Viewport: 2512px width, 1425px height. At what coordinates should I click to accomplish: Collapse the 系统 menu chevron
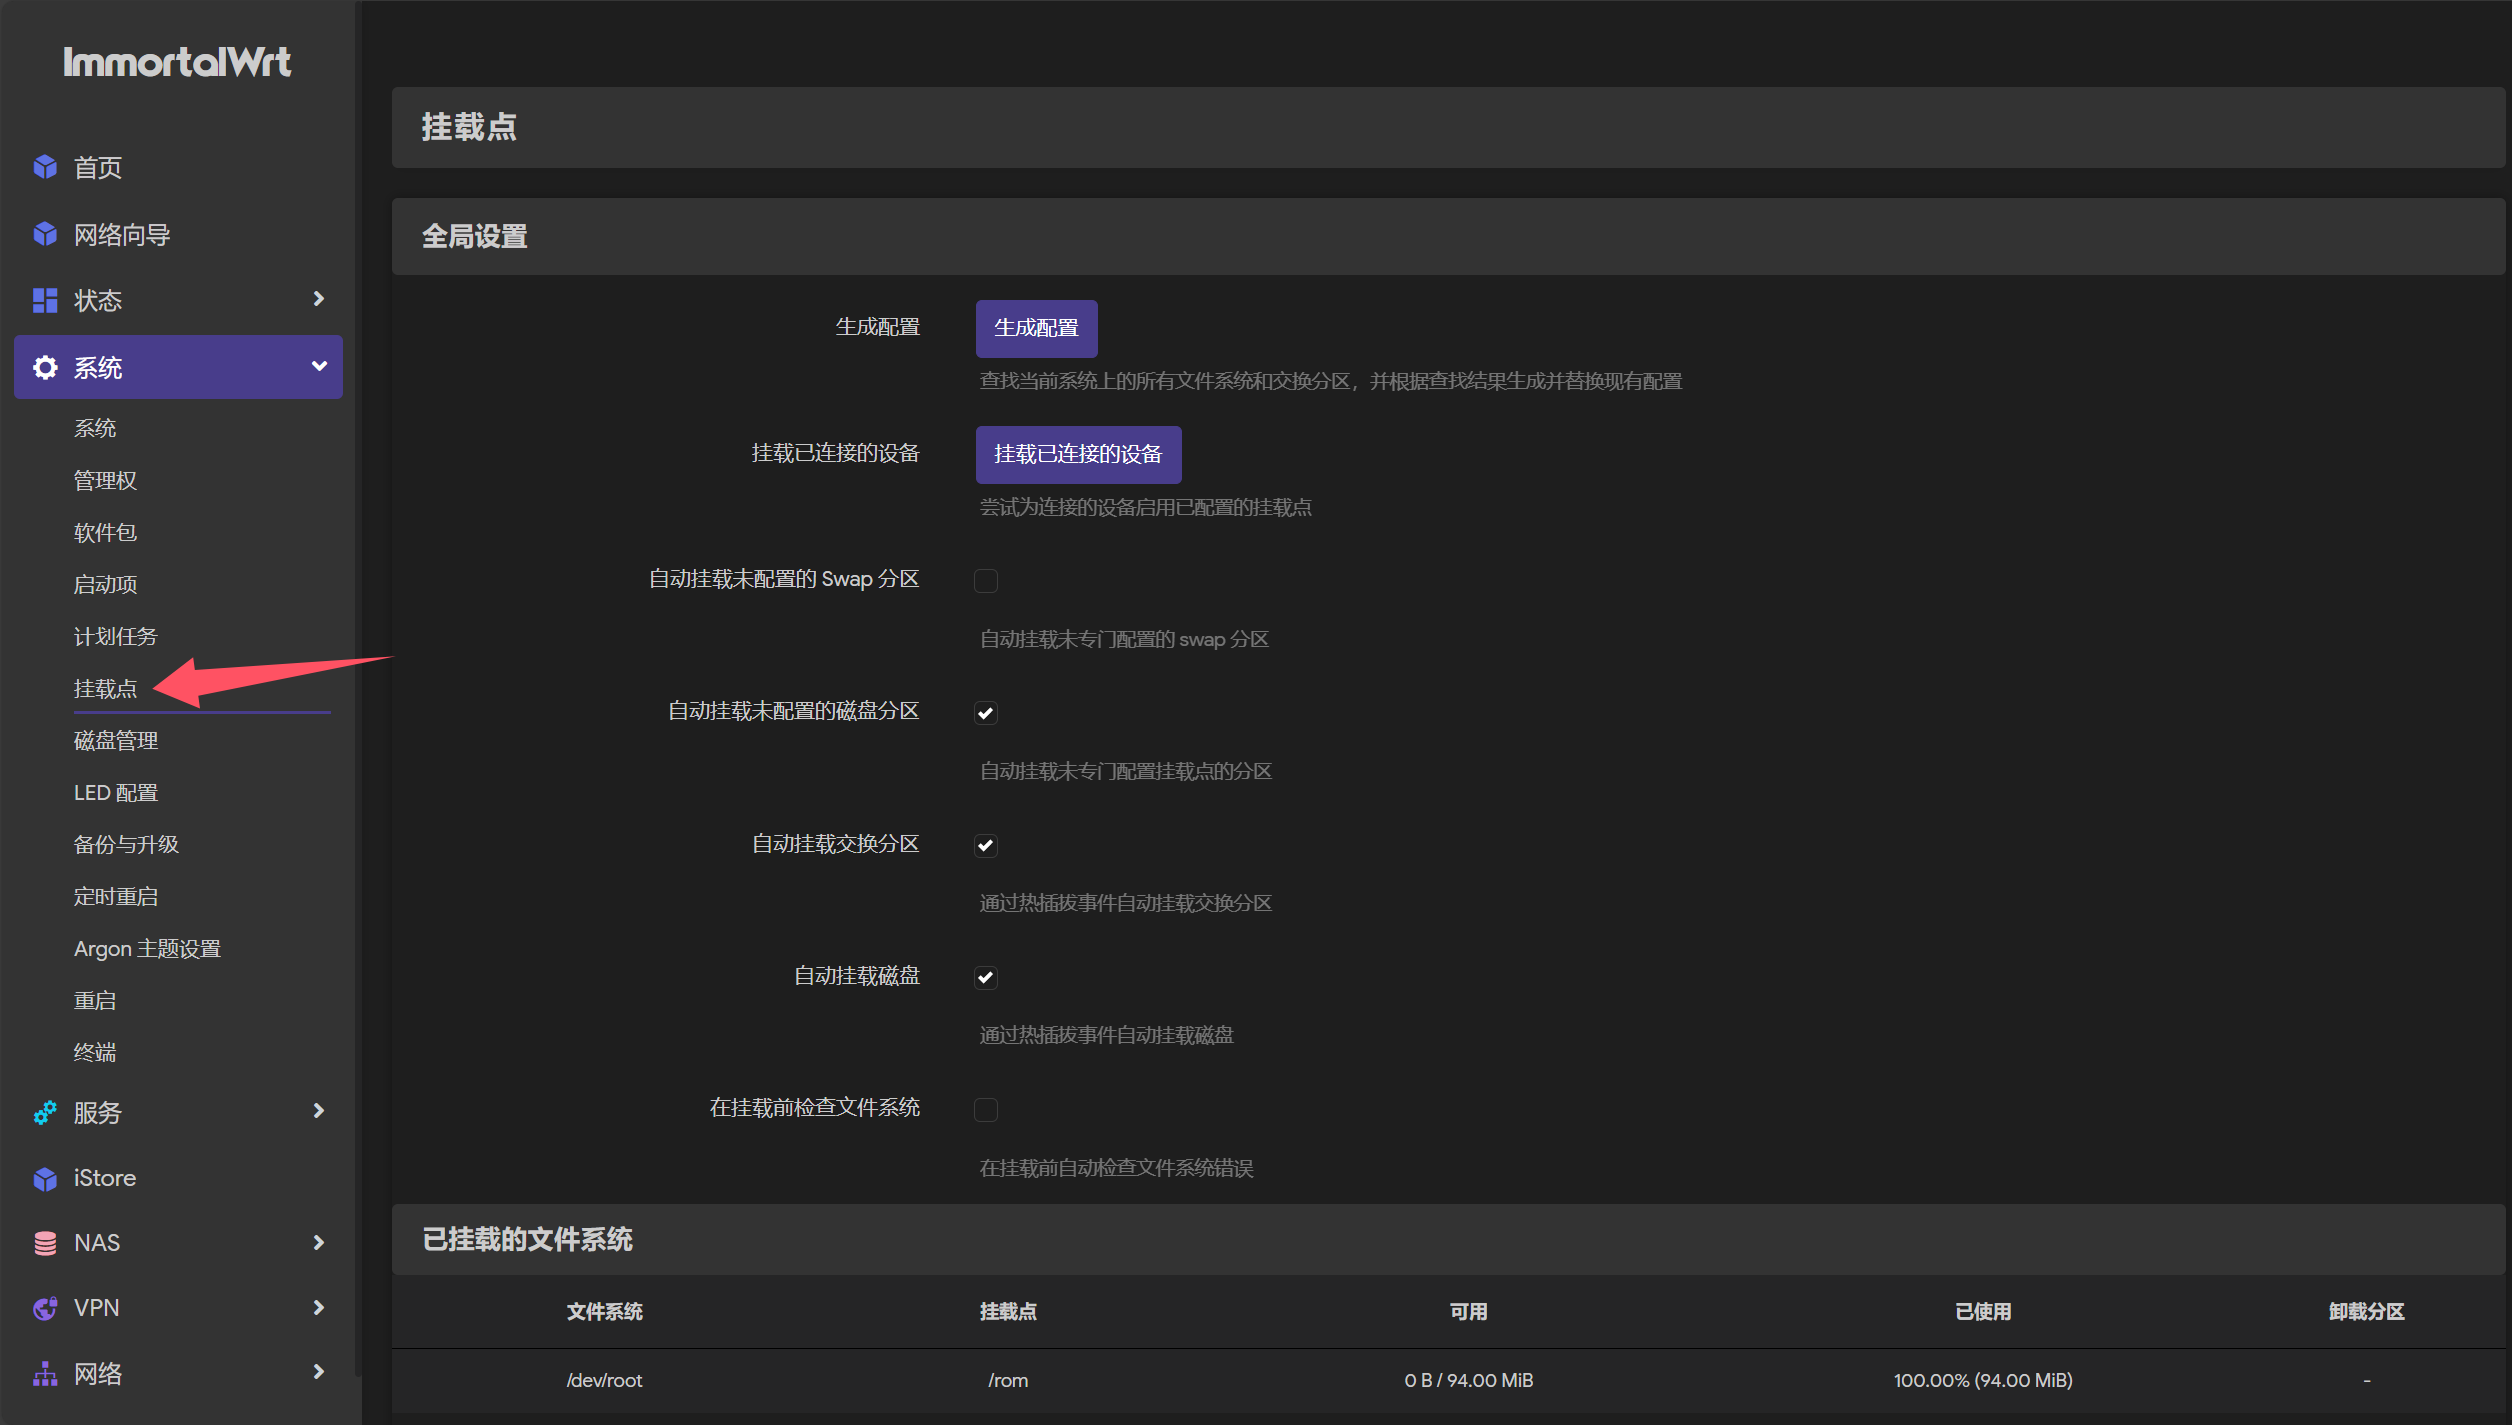click(x=319, y=366)
